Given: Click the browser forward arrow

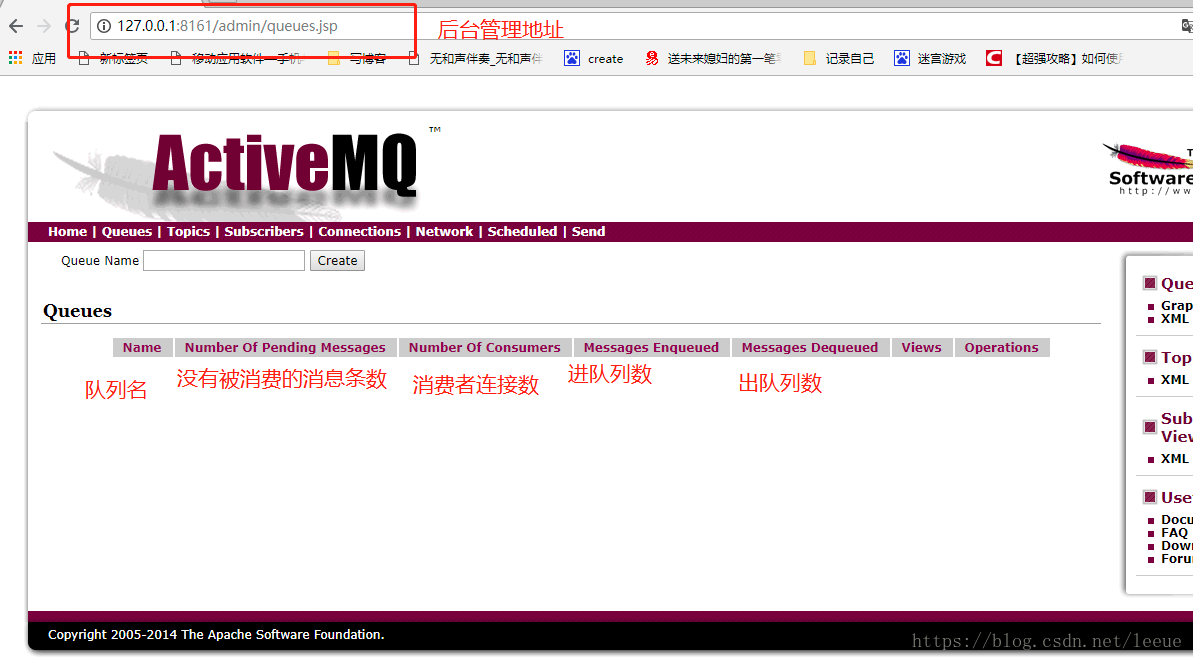Looking at the screenshot, I should [x=44, y=27].
